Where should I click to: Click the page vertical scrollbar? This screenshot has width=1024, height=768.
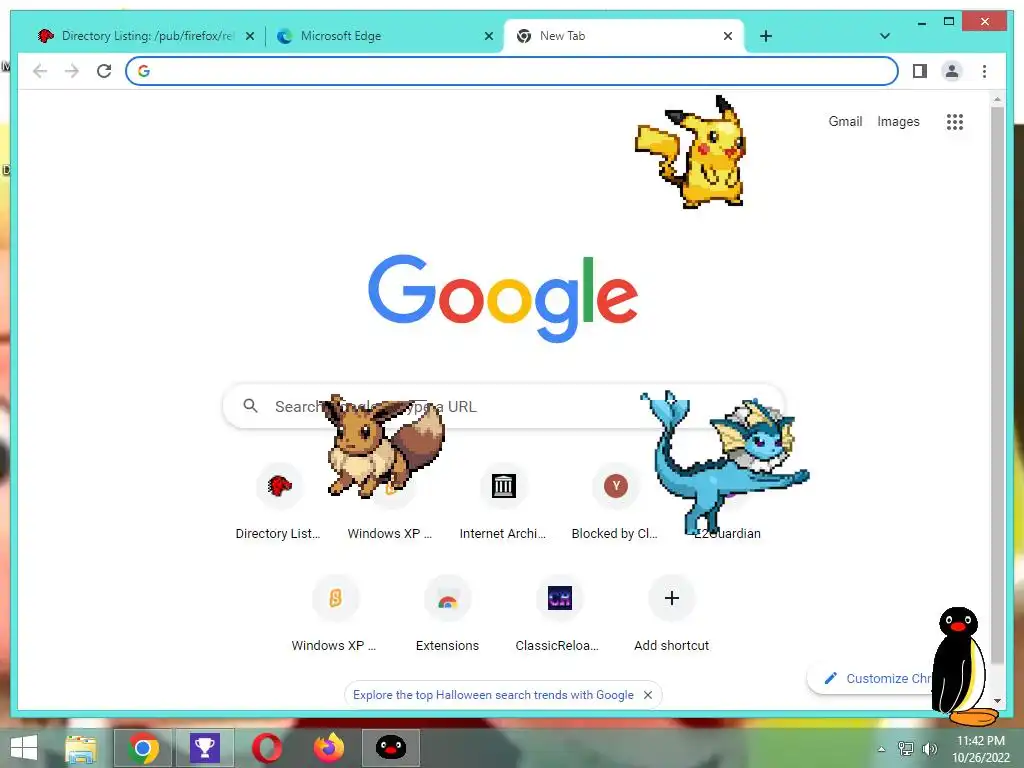(x=997, y=385)
